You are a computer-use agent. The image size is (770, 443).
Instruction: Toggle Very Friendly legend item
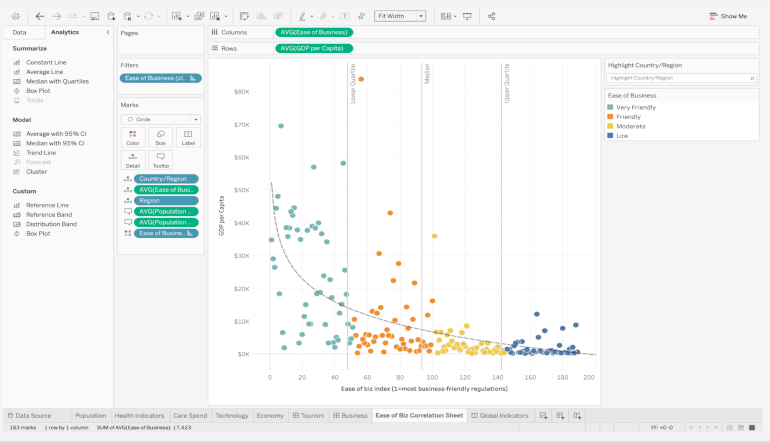tap(636, 107)
